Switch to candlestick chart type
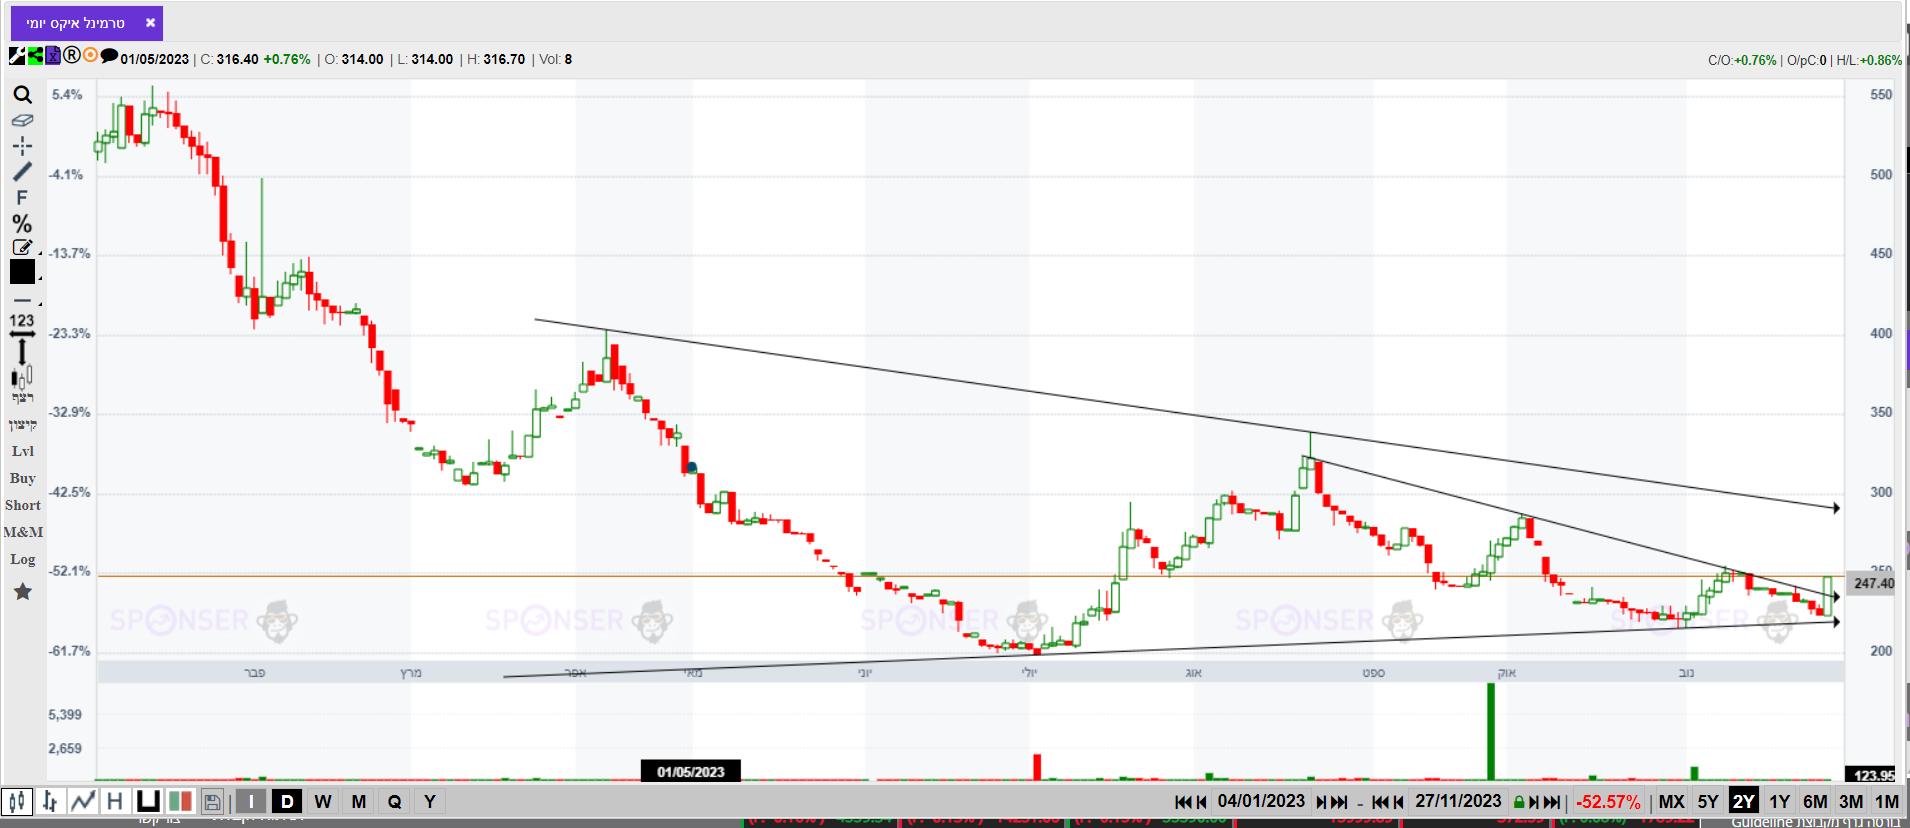 pos(17,801)
